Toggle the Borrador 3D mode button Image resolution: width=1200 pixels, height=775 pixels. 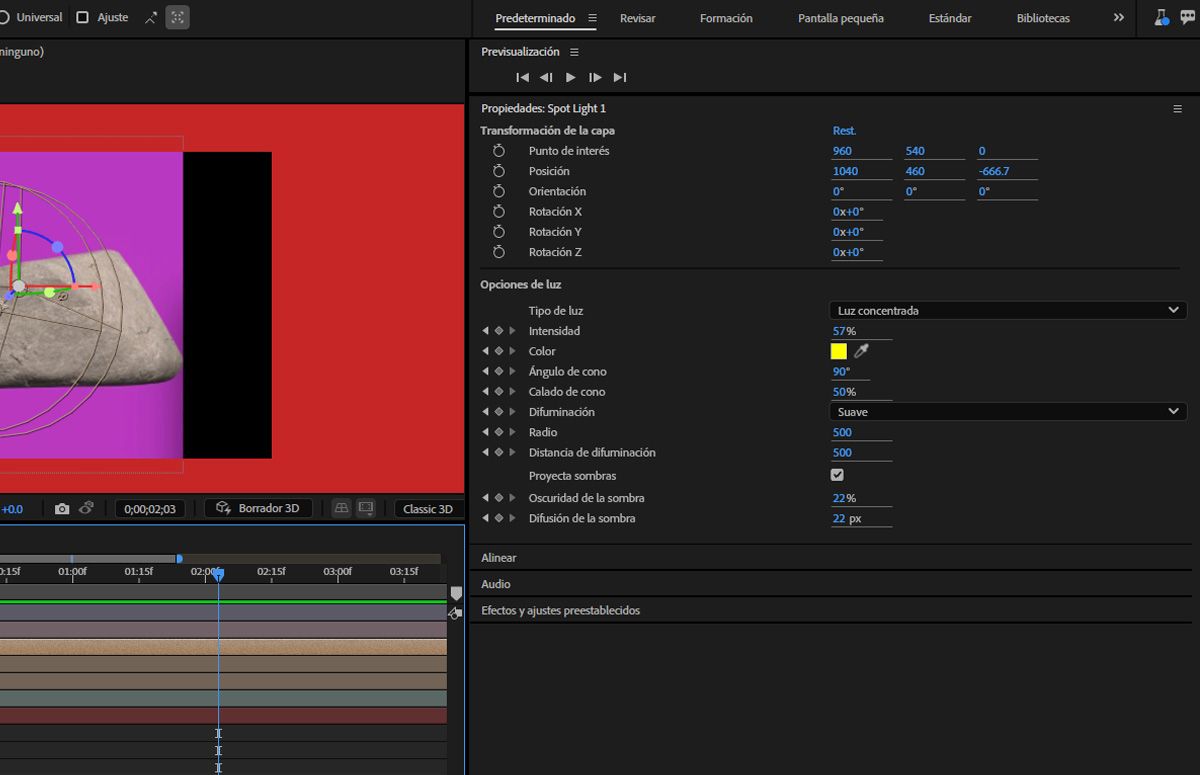(x=258, y=509)
